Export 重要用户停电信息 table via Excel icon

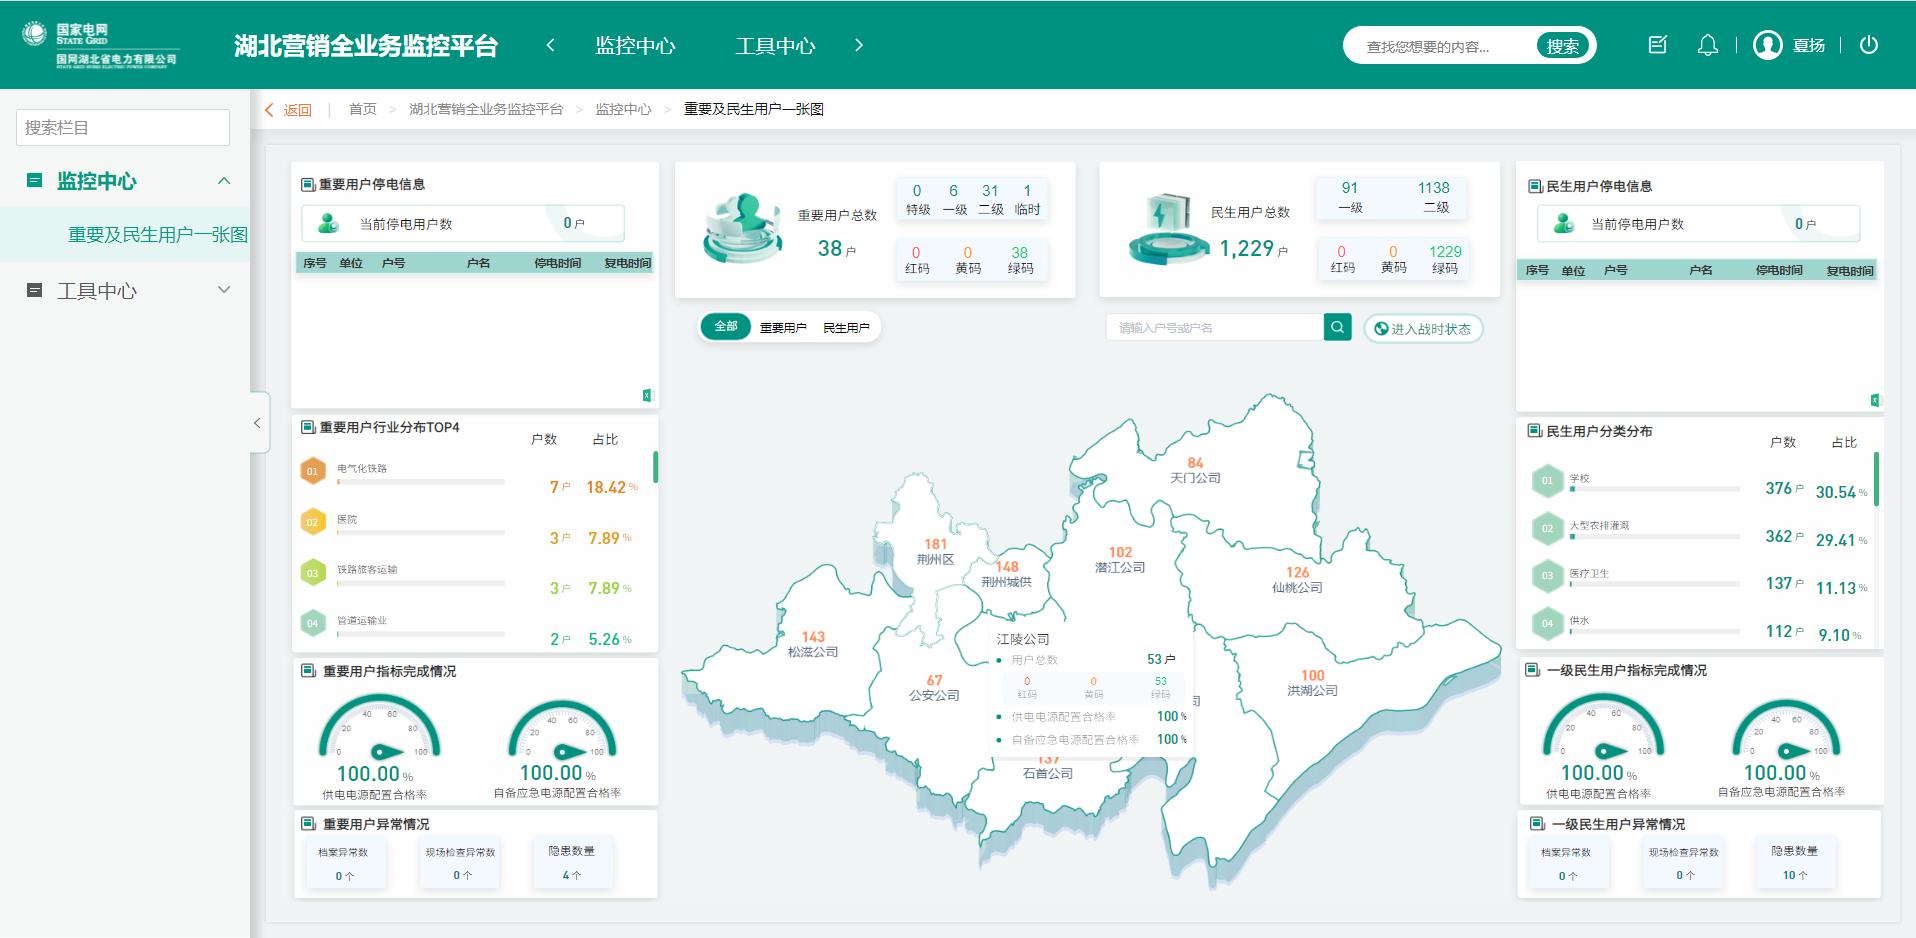[x=646, y=396]
